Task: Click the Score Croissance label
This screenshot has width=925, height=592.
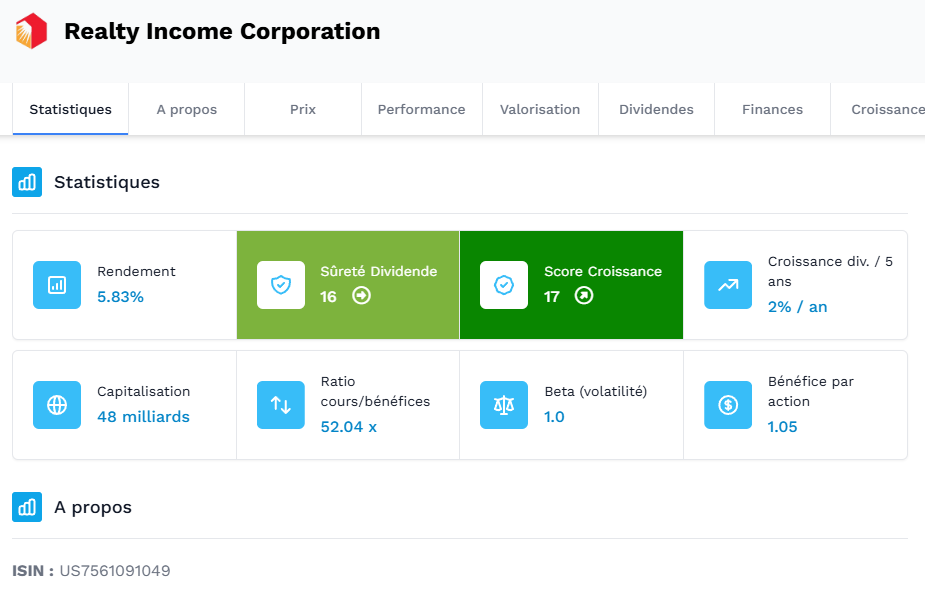Action: tap(603, 271)
